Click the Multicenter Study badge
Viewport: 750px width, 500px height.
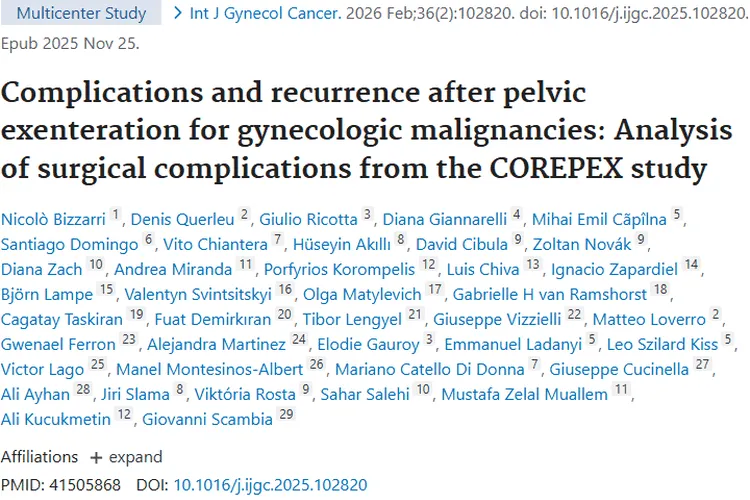click(82, 14)
